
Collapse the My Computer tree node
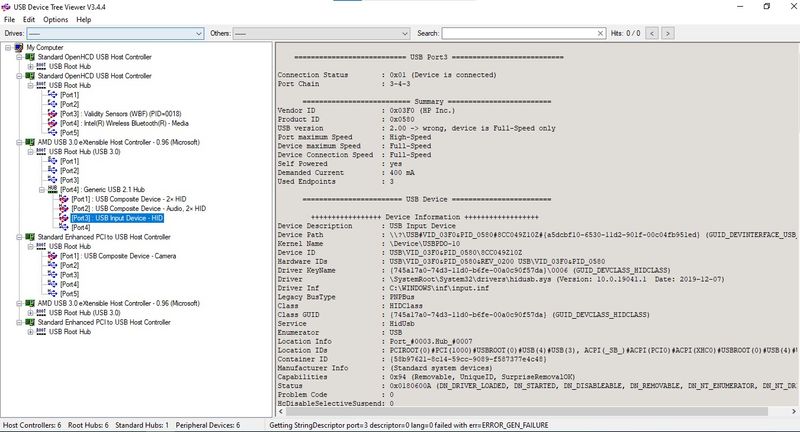6,47
